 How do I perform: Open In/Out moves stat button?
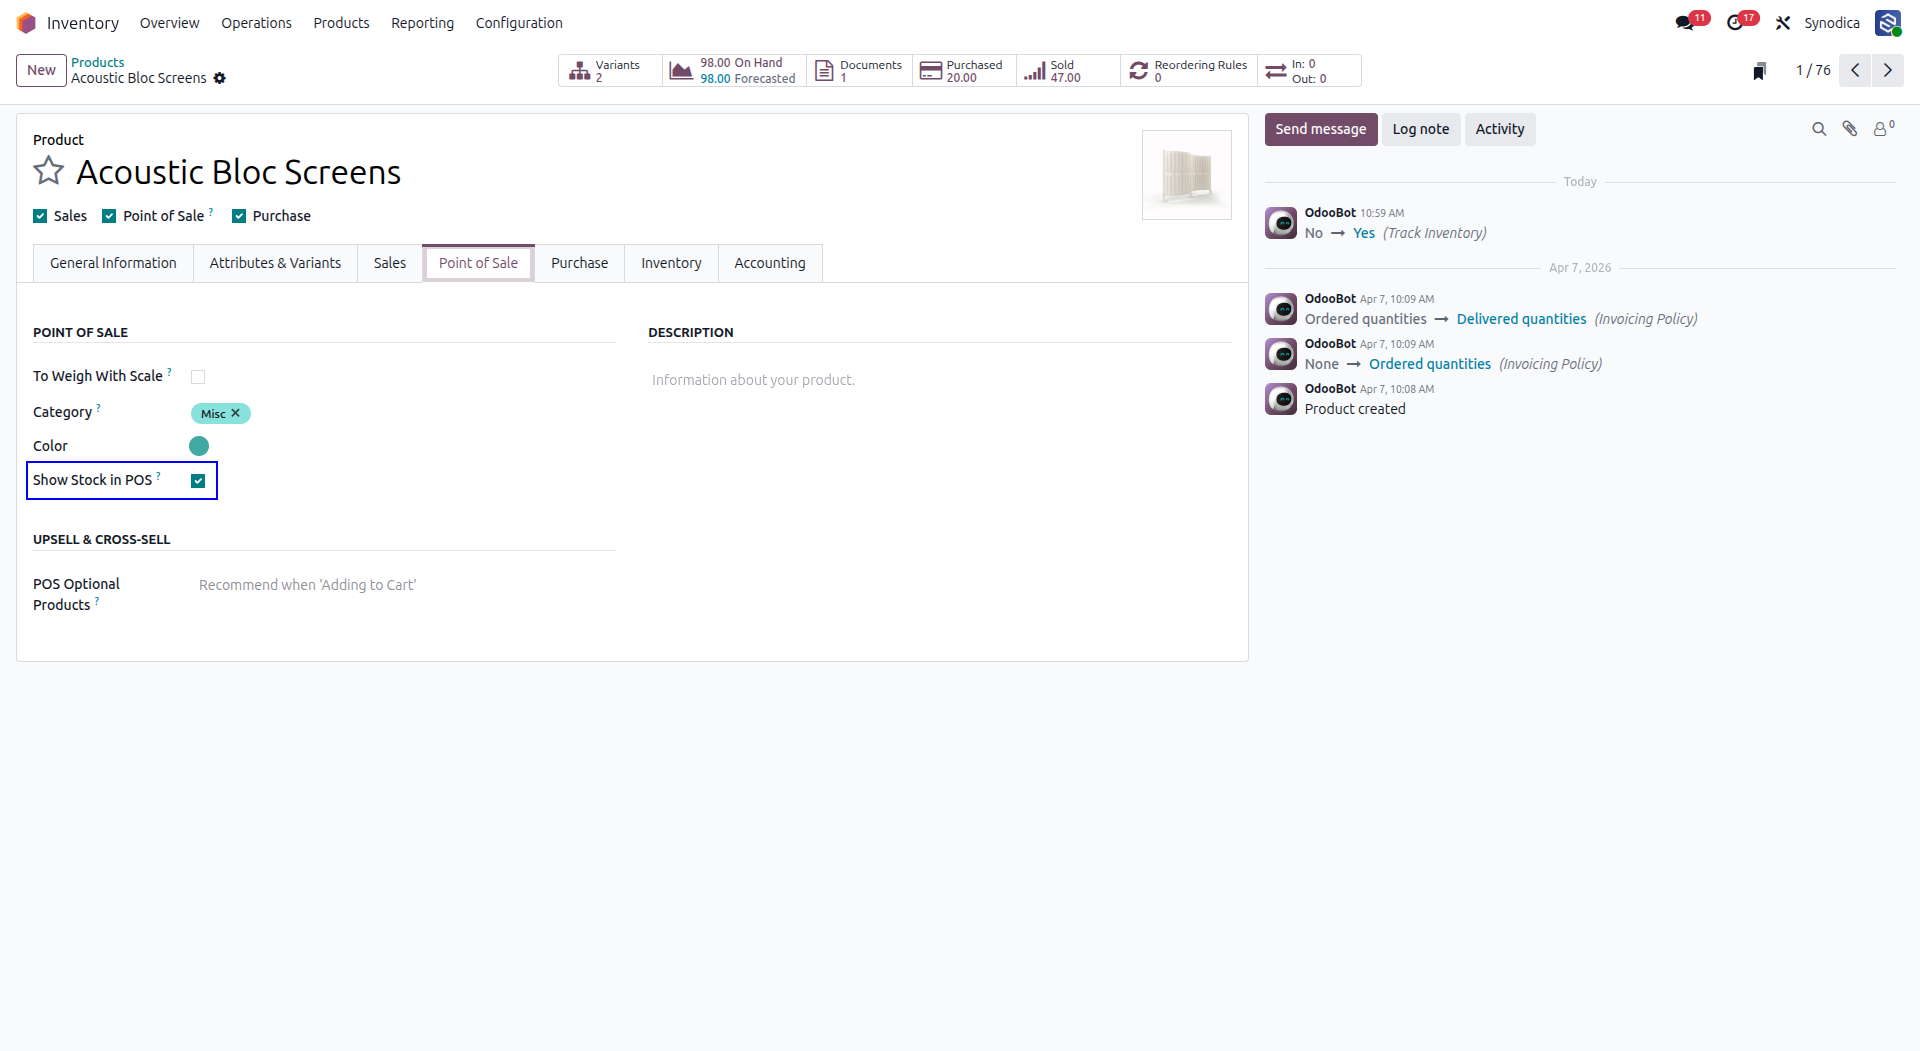coord(1309,71)
